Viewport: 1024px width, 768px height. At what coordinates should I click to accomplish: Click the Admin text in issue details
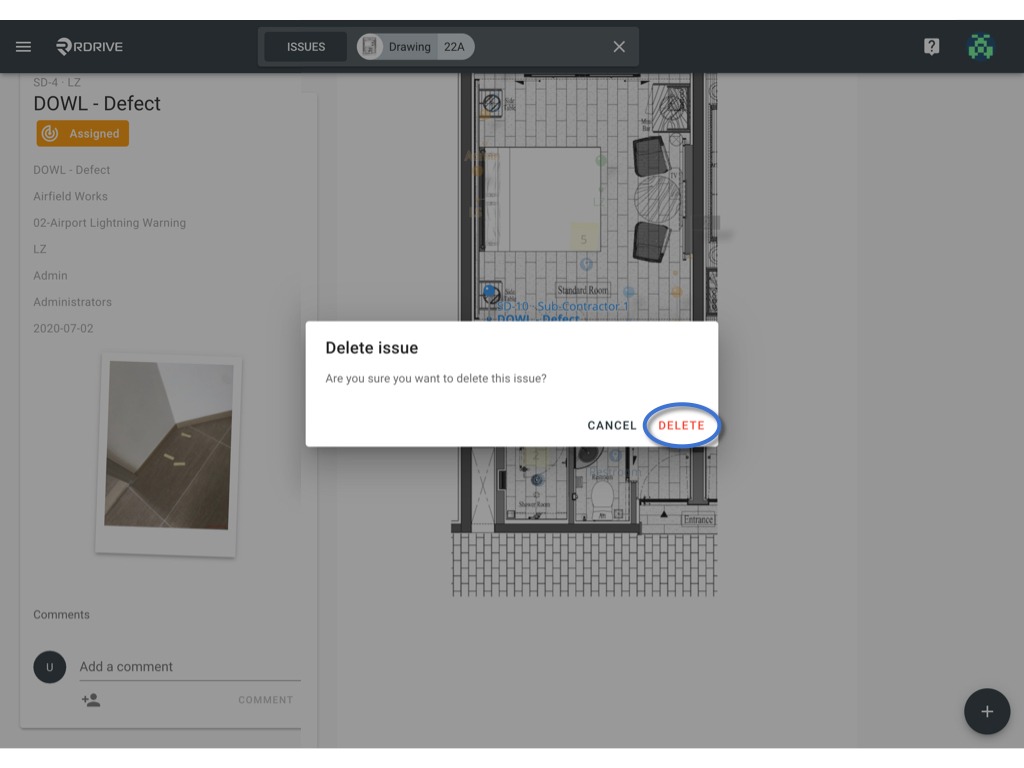tap(50, 276)
